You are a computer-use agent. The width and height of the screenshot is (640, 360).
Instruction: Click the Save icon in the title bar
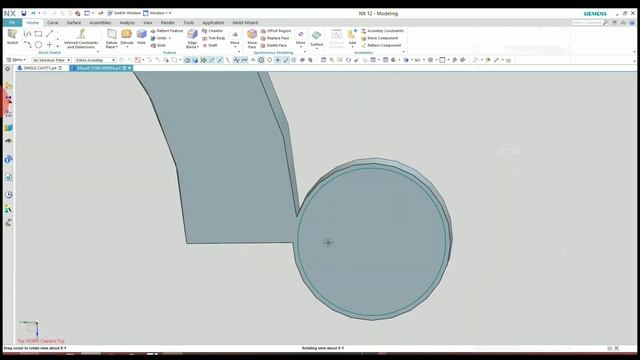click(x=24, y=13)
